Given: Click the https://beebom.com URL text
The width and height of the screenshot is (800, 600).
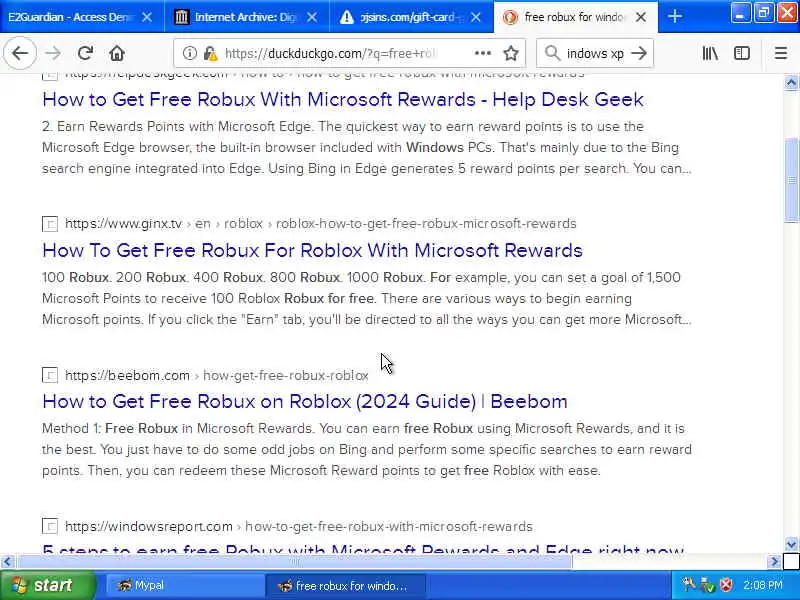Looking at the screenshot, I should point(128,376).
